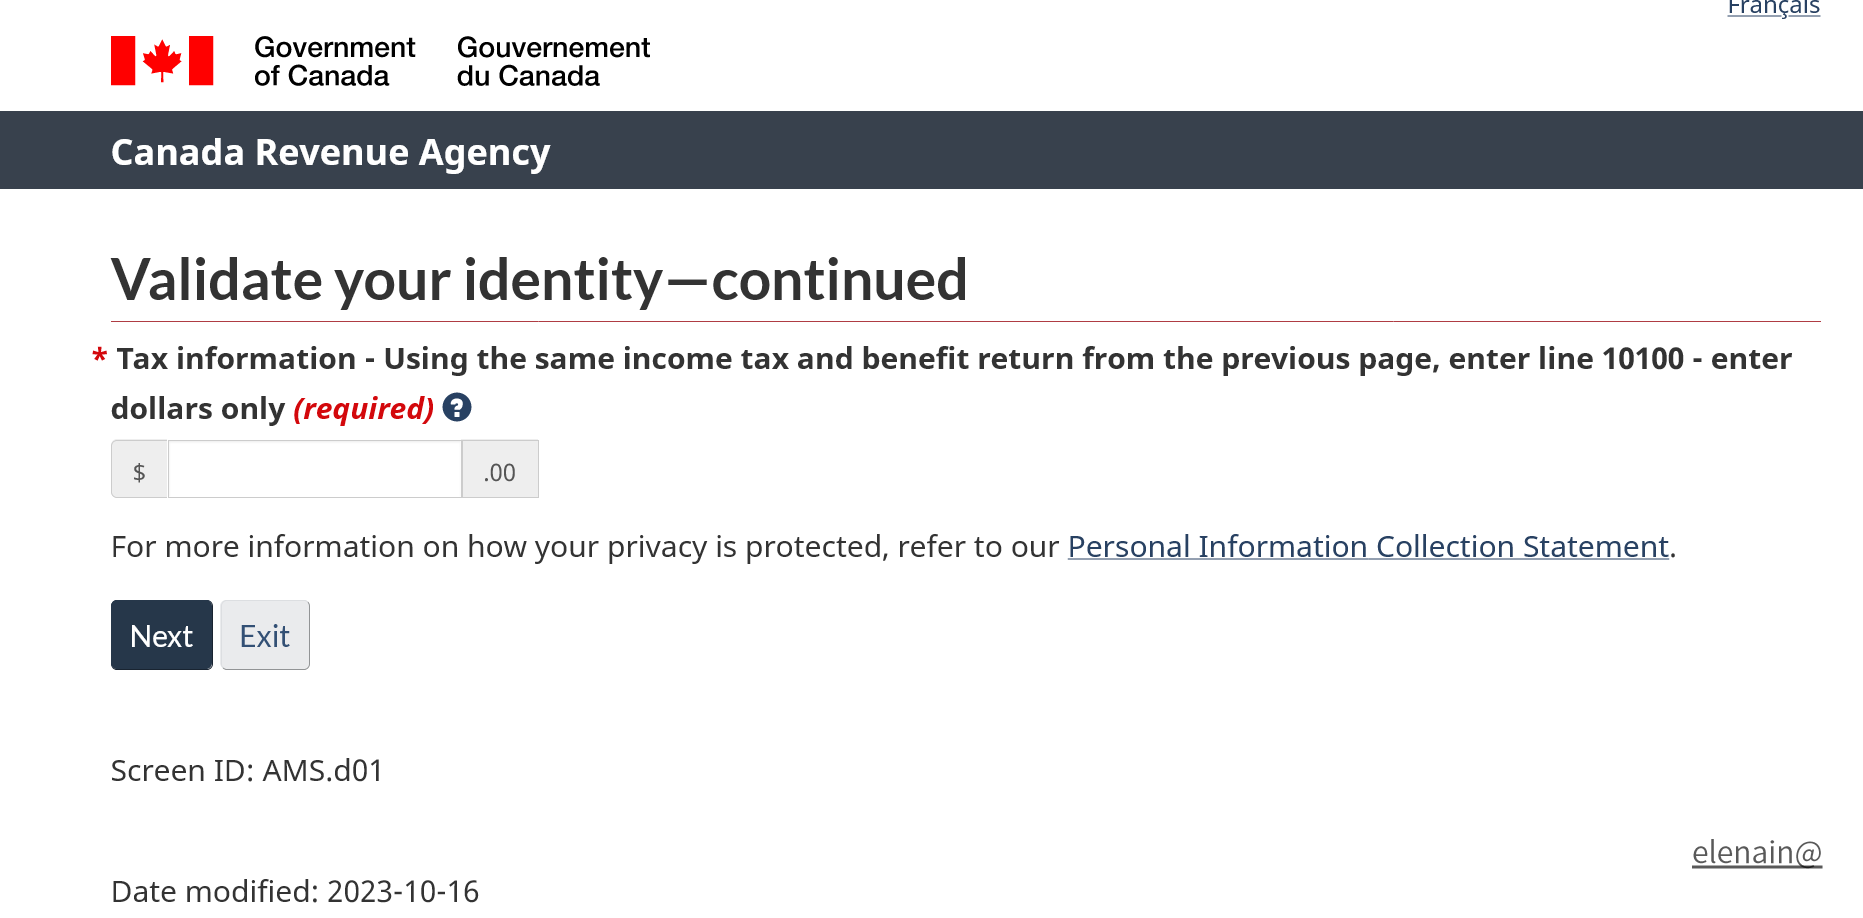Click the Government of Canada wordmark
Image resolution: width=1863 pixels, height=918 pixels.
point(334,62)
